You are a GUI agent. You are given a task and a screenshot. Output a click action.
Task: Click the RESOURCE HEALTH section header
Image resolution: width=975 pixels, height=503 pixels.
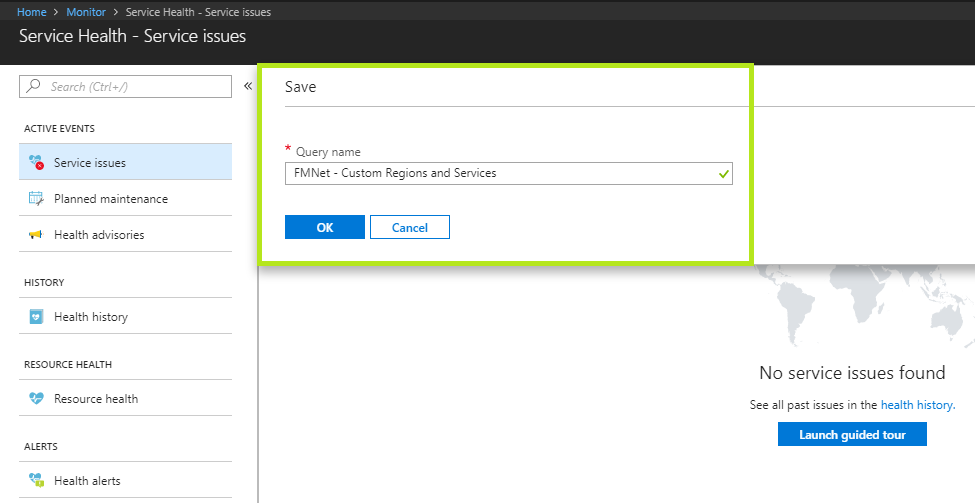click(x=68, y=364)
